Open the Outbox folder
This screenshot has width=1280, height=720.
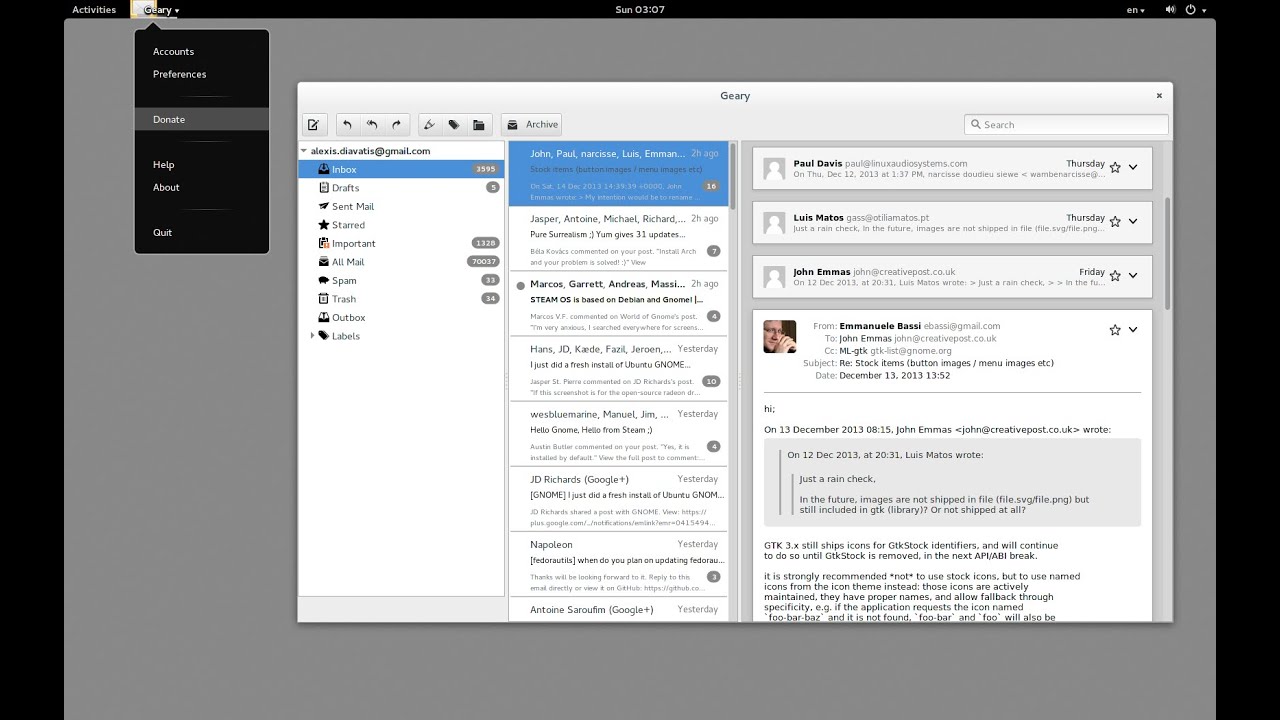click(401, 318)
